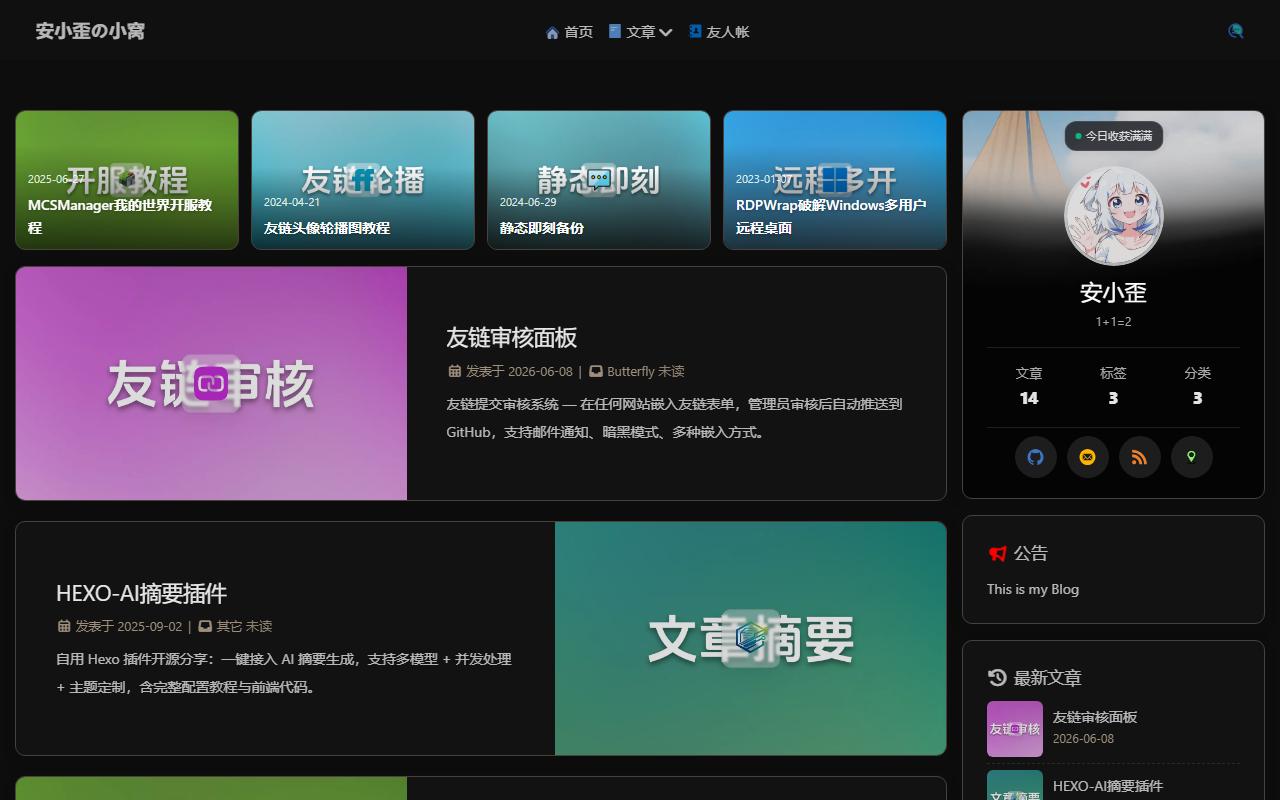
Task: Open the 友链审核面板 article title
Action: tap(512, 337)
